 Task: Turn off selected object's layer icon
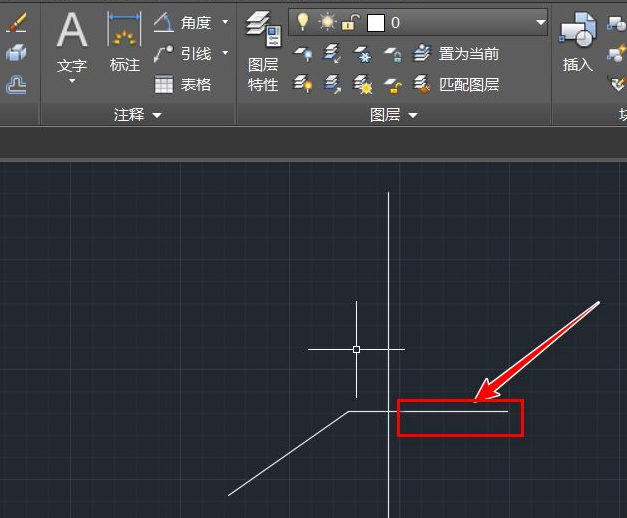303,54
